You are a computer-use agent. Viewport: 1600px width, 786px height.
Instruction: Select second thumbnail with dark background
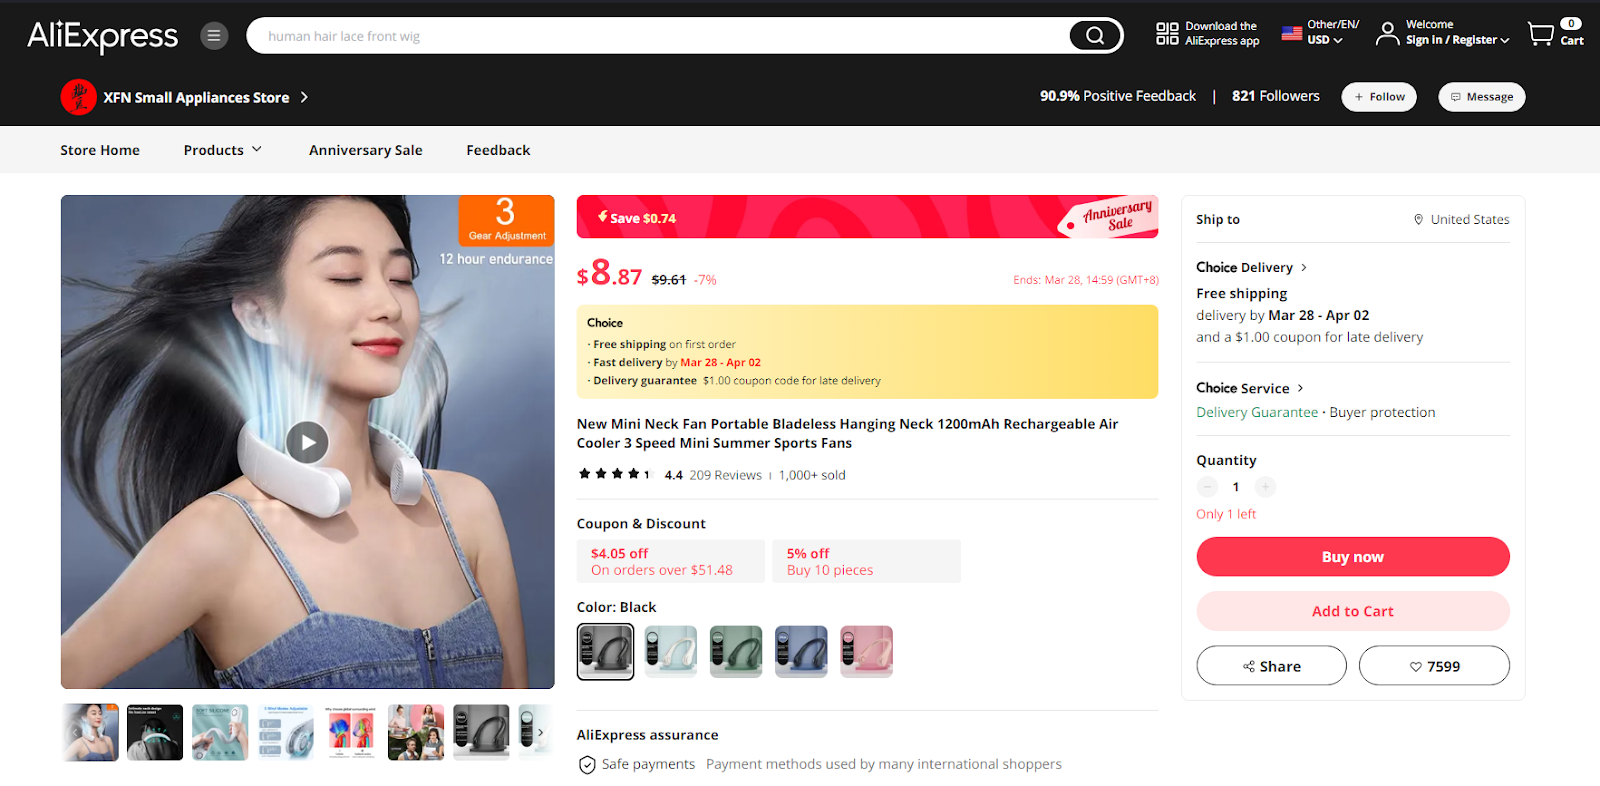155,732
